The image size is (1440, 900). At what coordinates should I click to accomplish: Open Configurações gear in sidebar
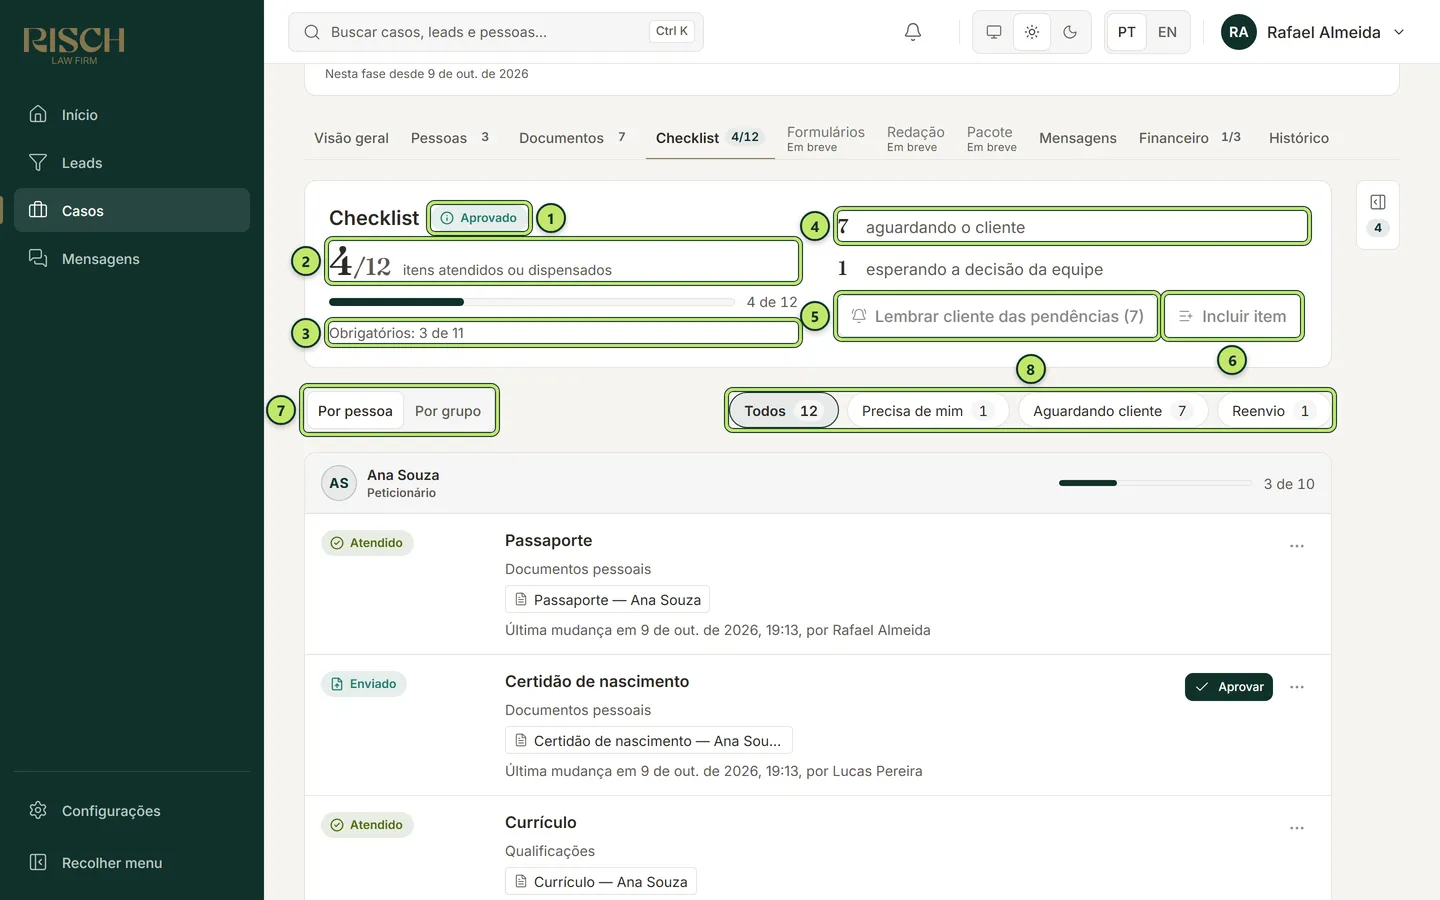pyautogui.click(x=132, y=811)
